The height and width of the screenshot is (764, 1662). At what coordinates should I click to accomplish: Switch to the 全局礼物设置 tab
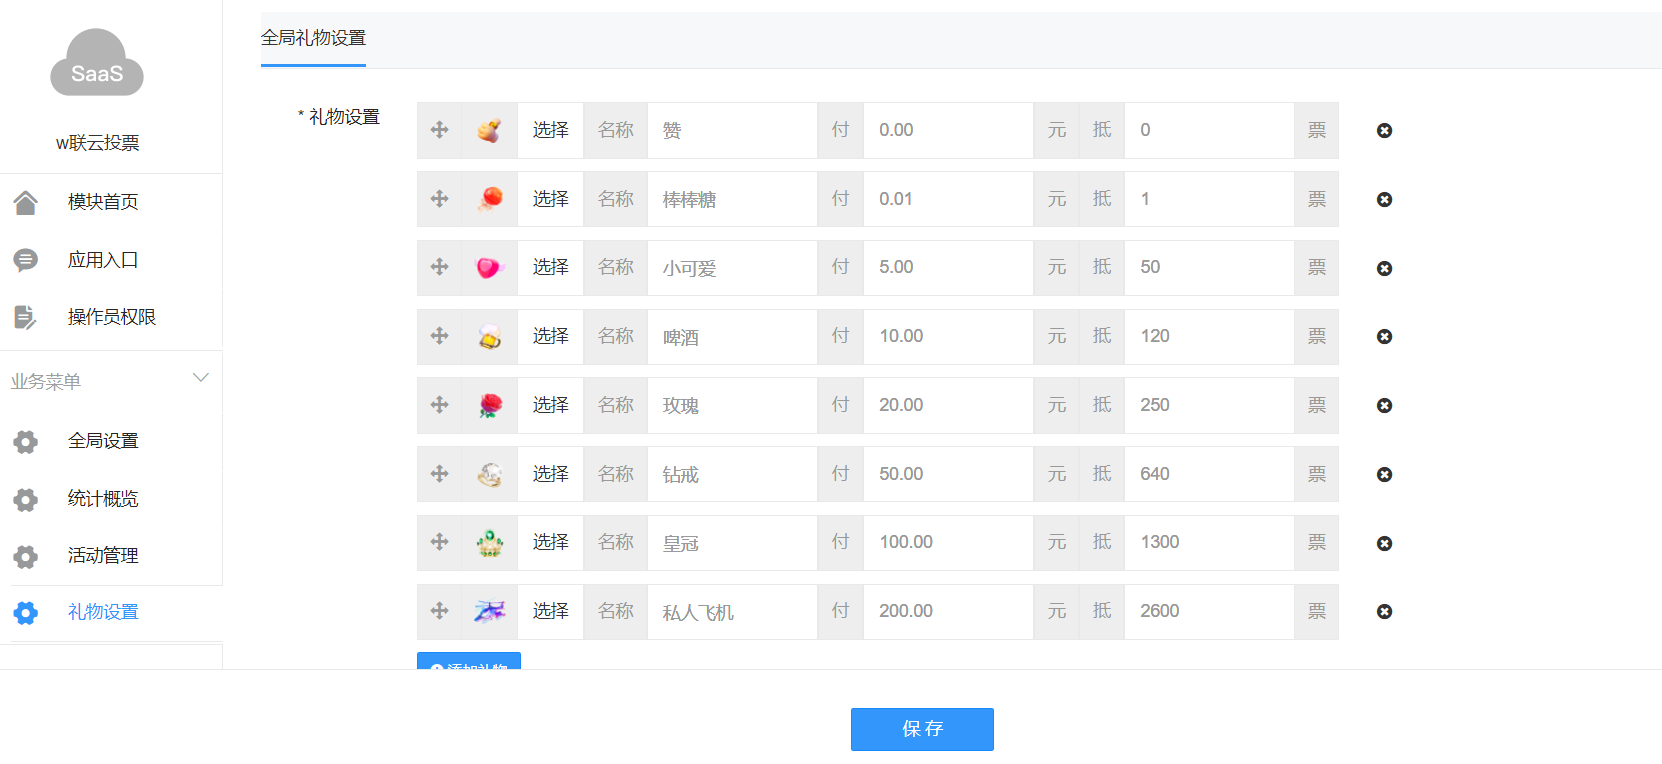[313, 38]
